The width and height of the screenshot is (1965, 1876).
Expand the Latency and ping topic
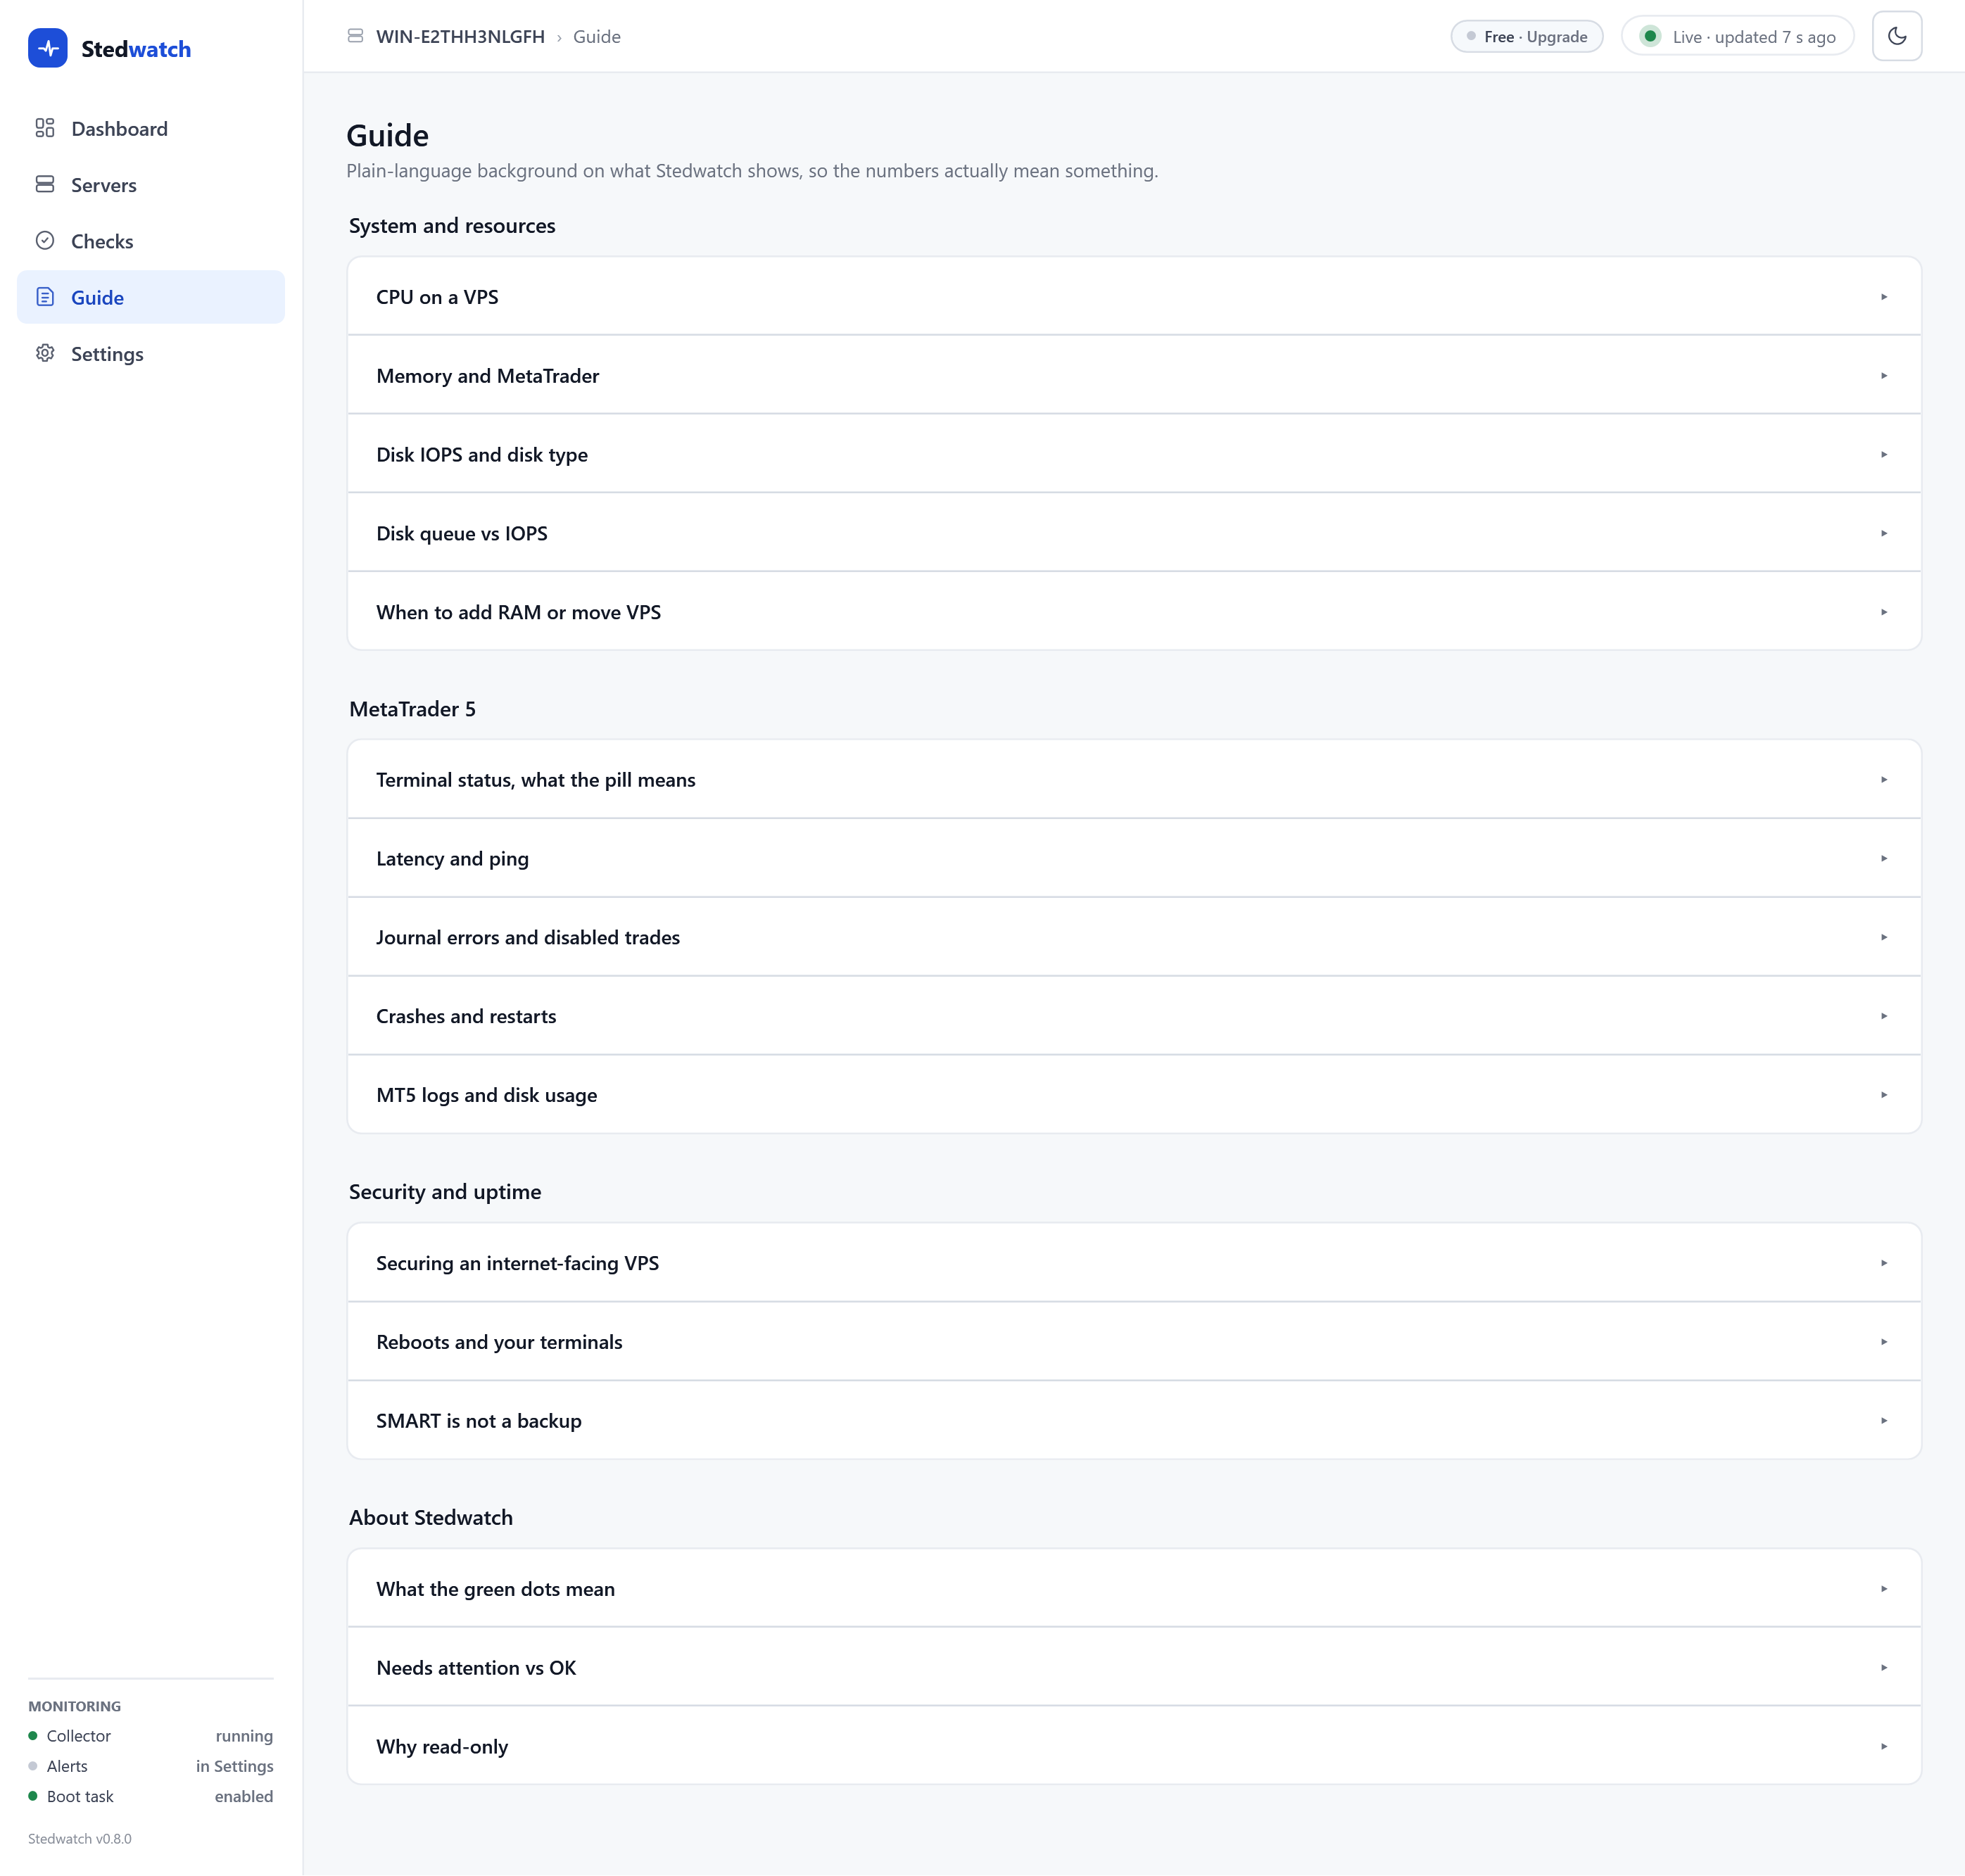pyautogui.click(x=1134, y=858)
